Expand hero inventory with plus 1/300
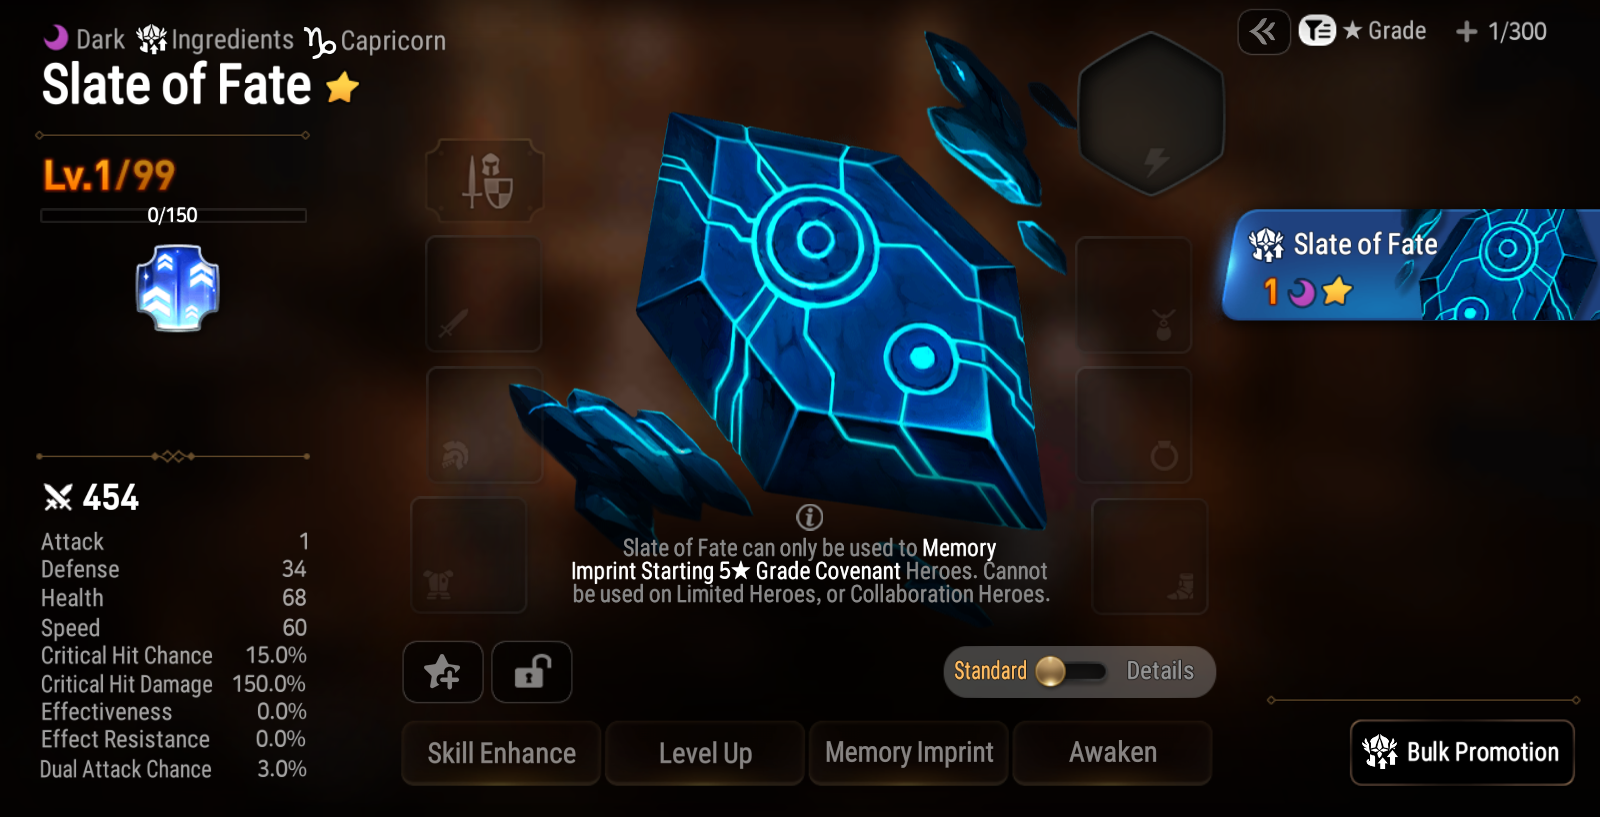 1501,32
